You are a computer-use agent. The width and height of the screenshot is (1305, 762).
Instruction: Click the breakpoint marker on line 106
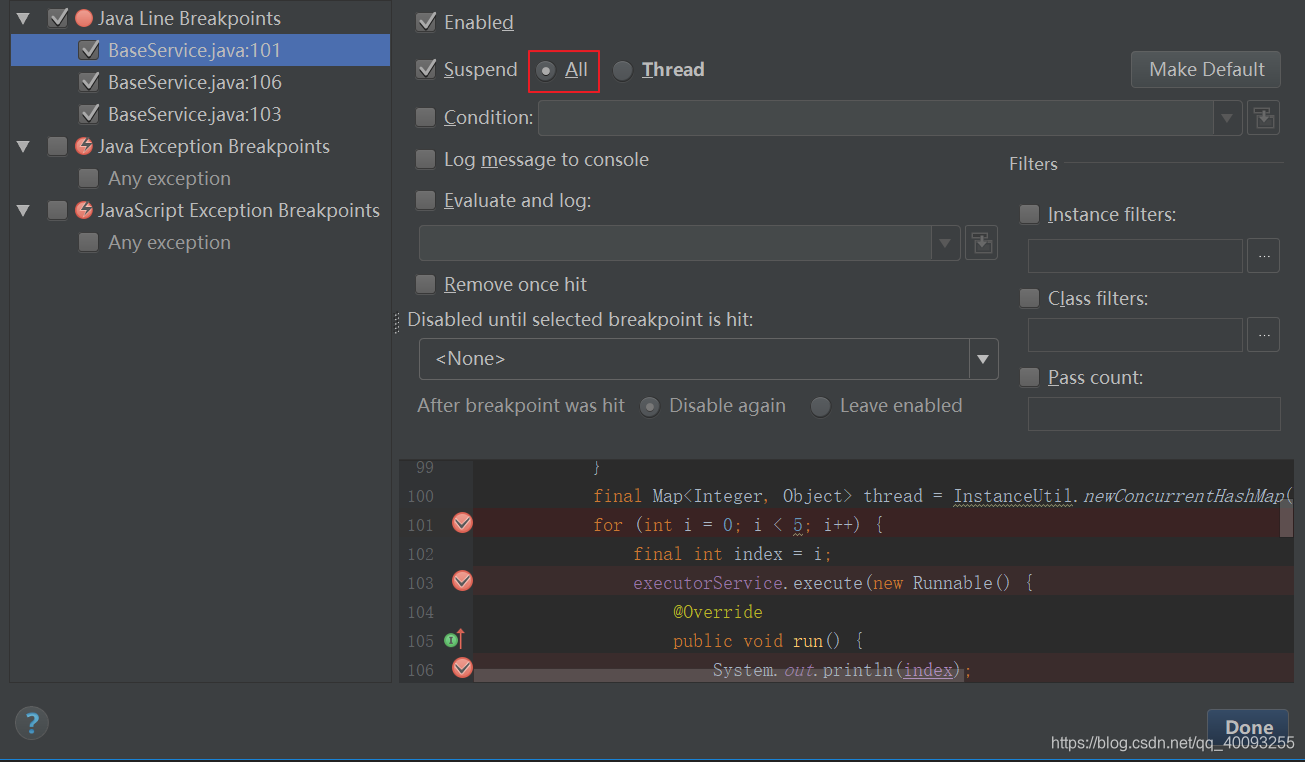coord(462,668)
